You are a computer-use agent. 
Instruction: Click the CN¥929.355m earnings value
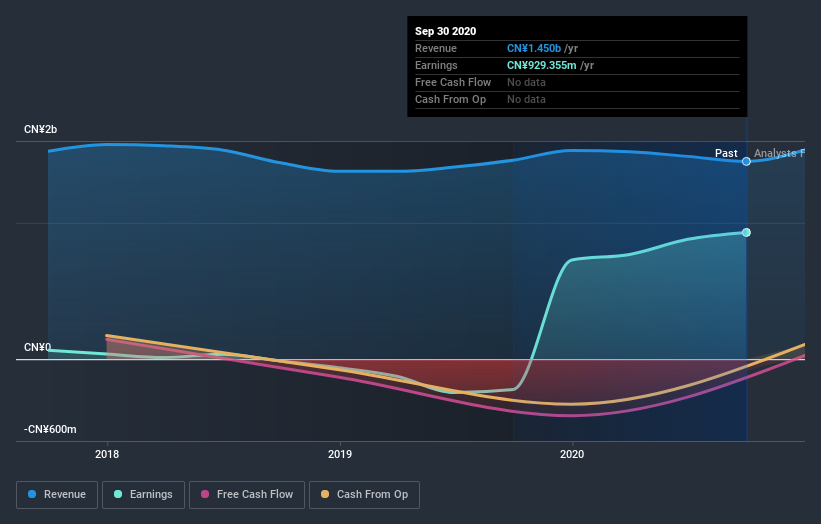(x=541, y=65)
